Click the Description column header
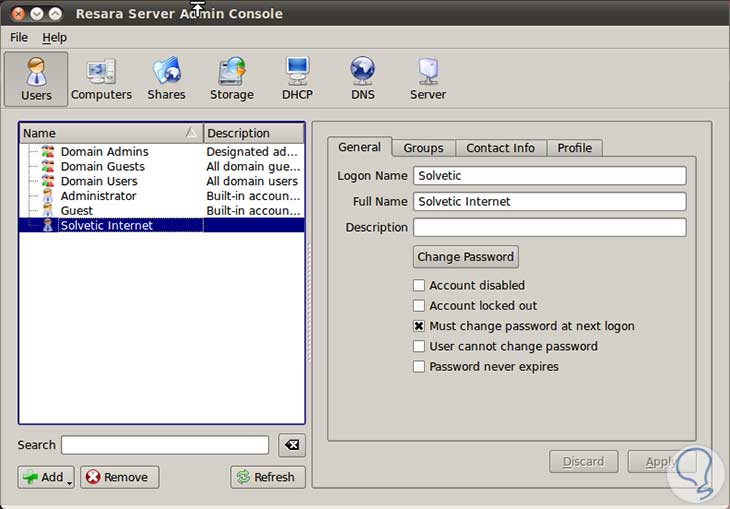Image resolution: width=730 pixels, height=509 pixels. tap(253, 133)
